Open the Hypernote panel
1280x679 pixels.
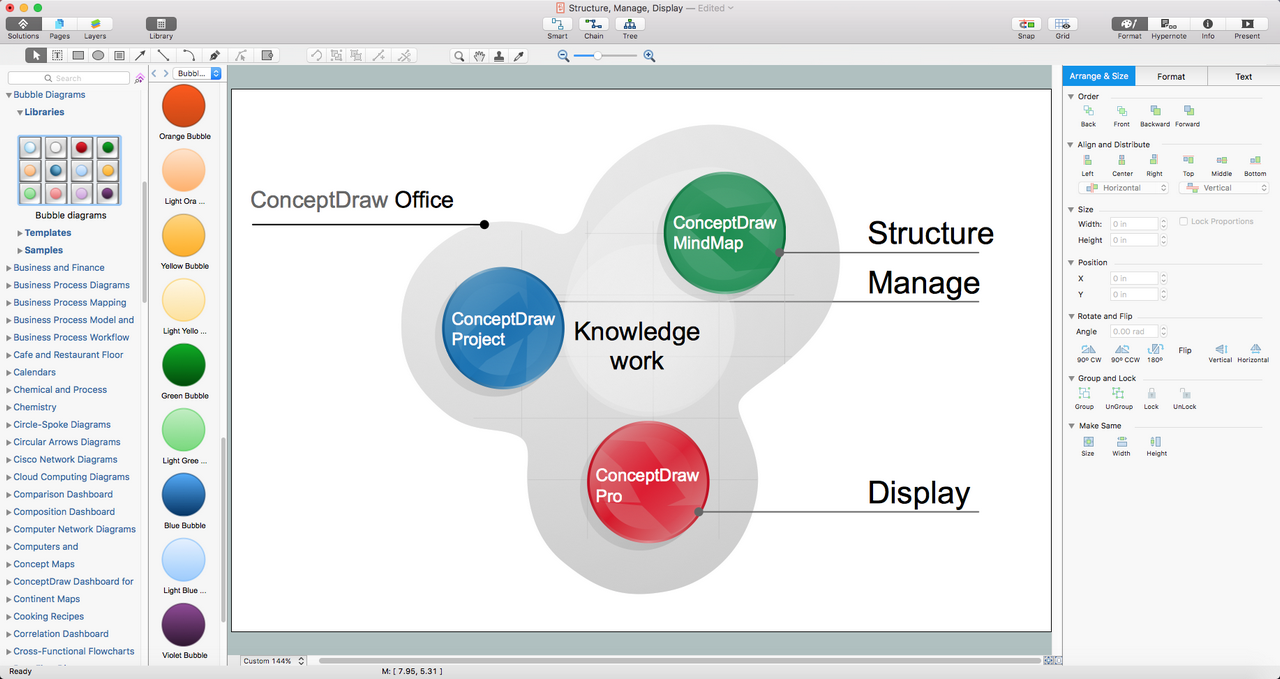[x=1168, y=24]
